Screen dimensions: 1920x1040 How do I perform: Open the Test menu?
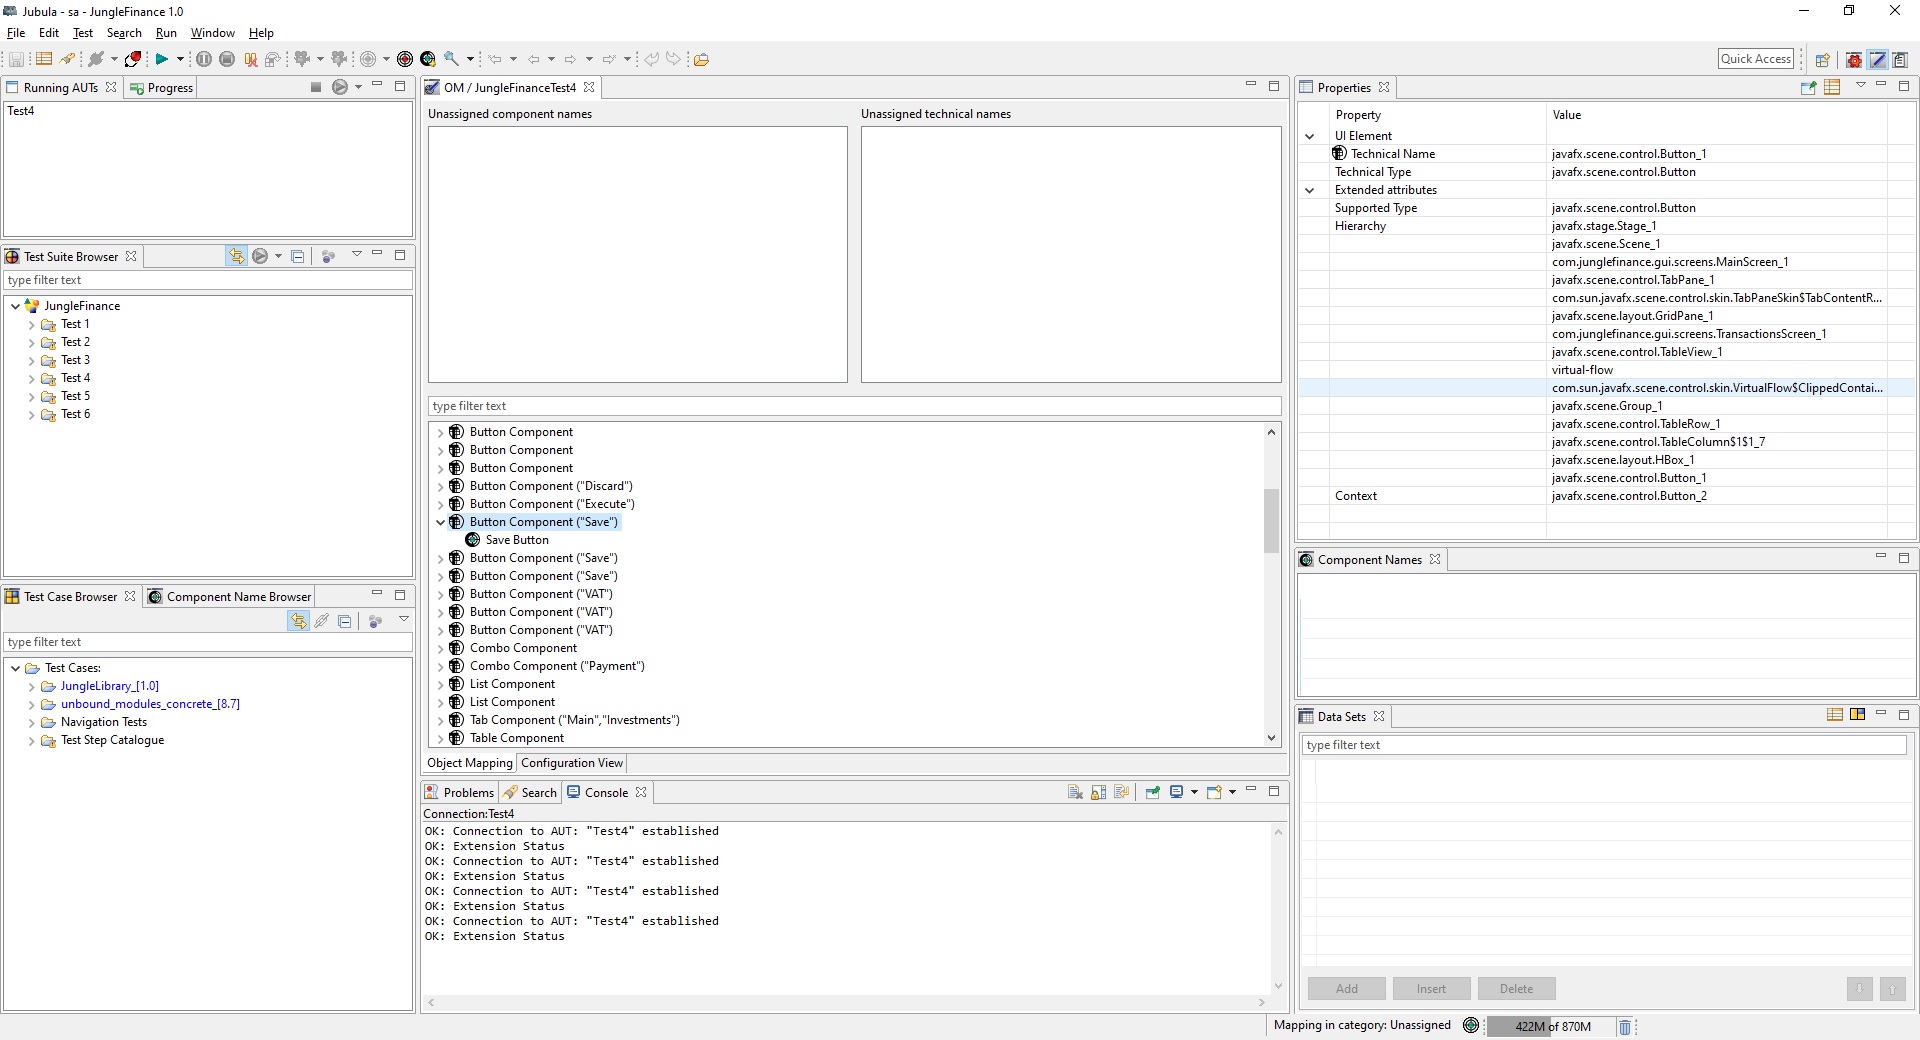pos(83,33)
